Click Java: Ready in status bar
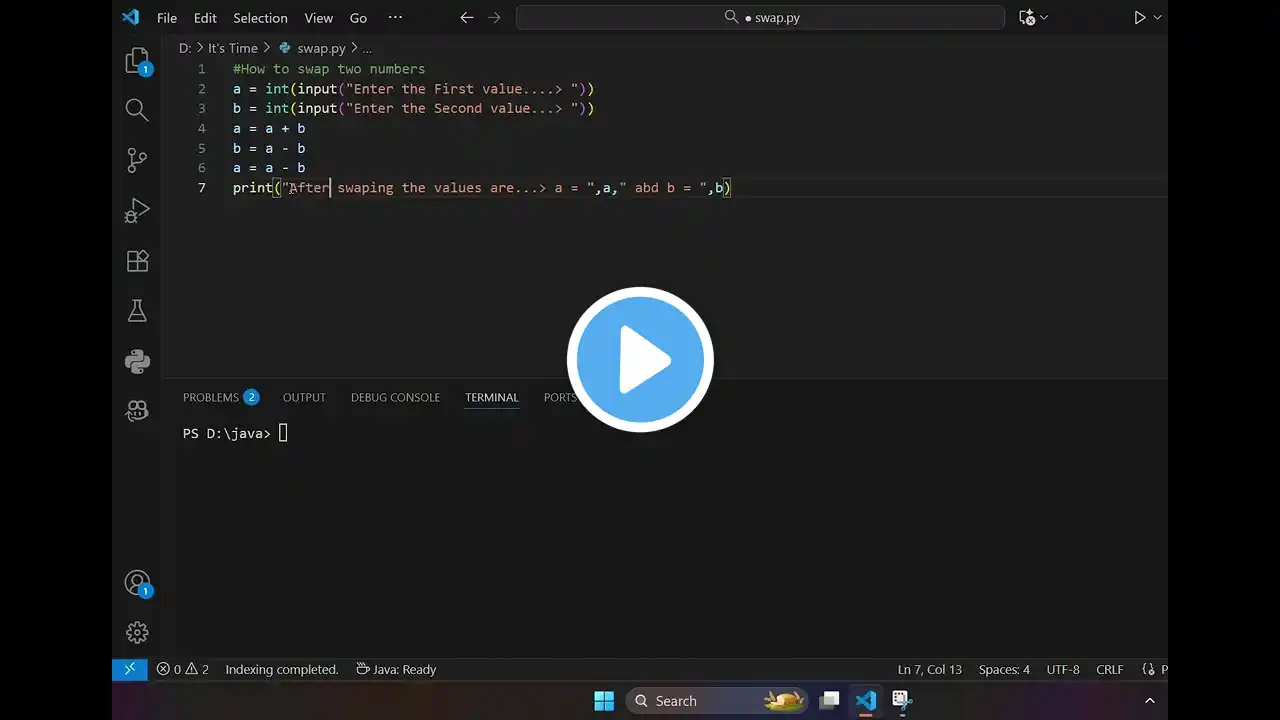The width and height of the screenshot is (1280, 720). (x=396, y=669)
